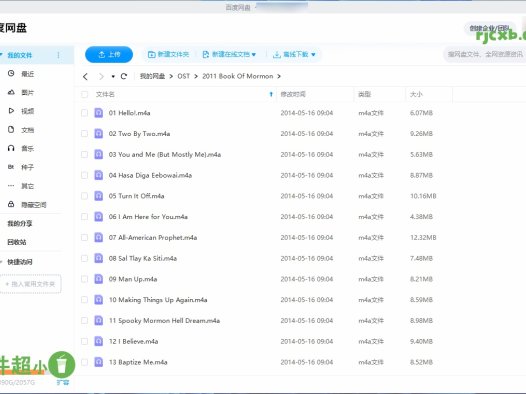Open the offline download dropdown

(294, 54)
